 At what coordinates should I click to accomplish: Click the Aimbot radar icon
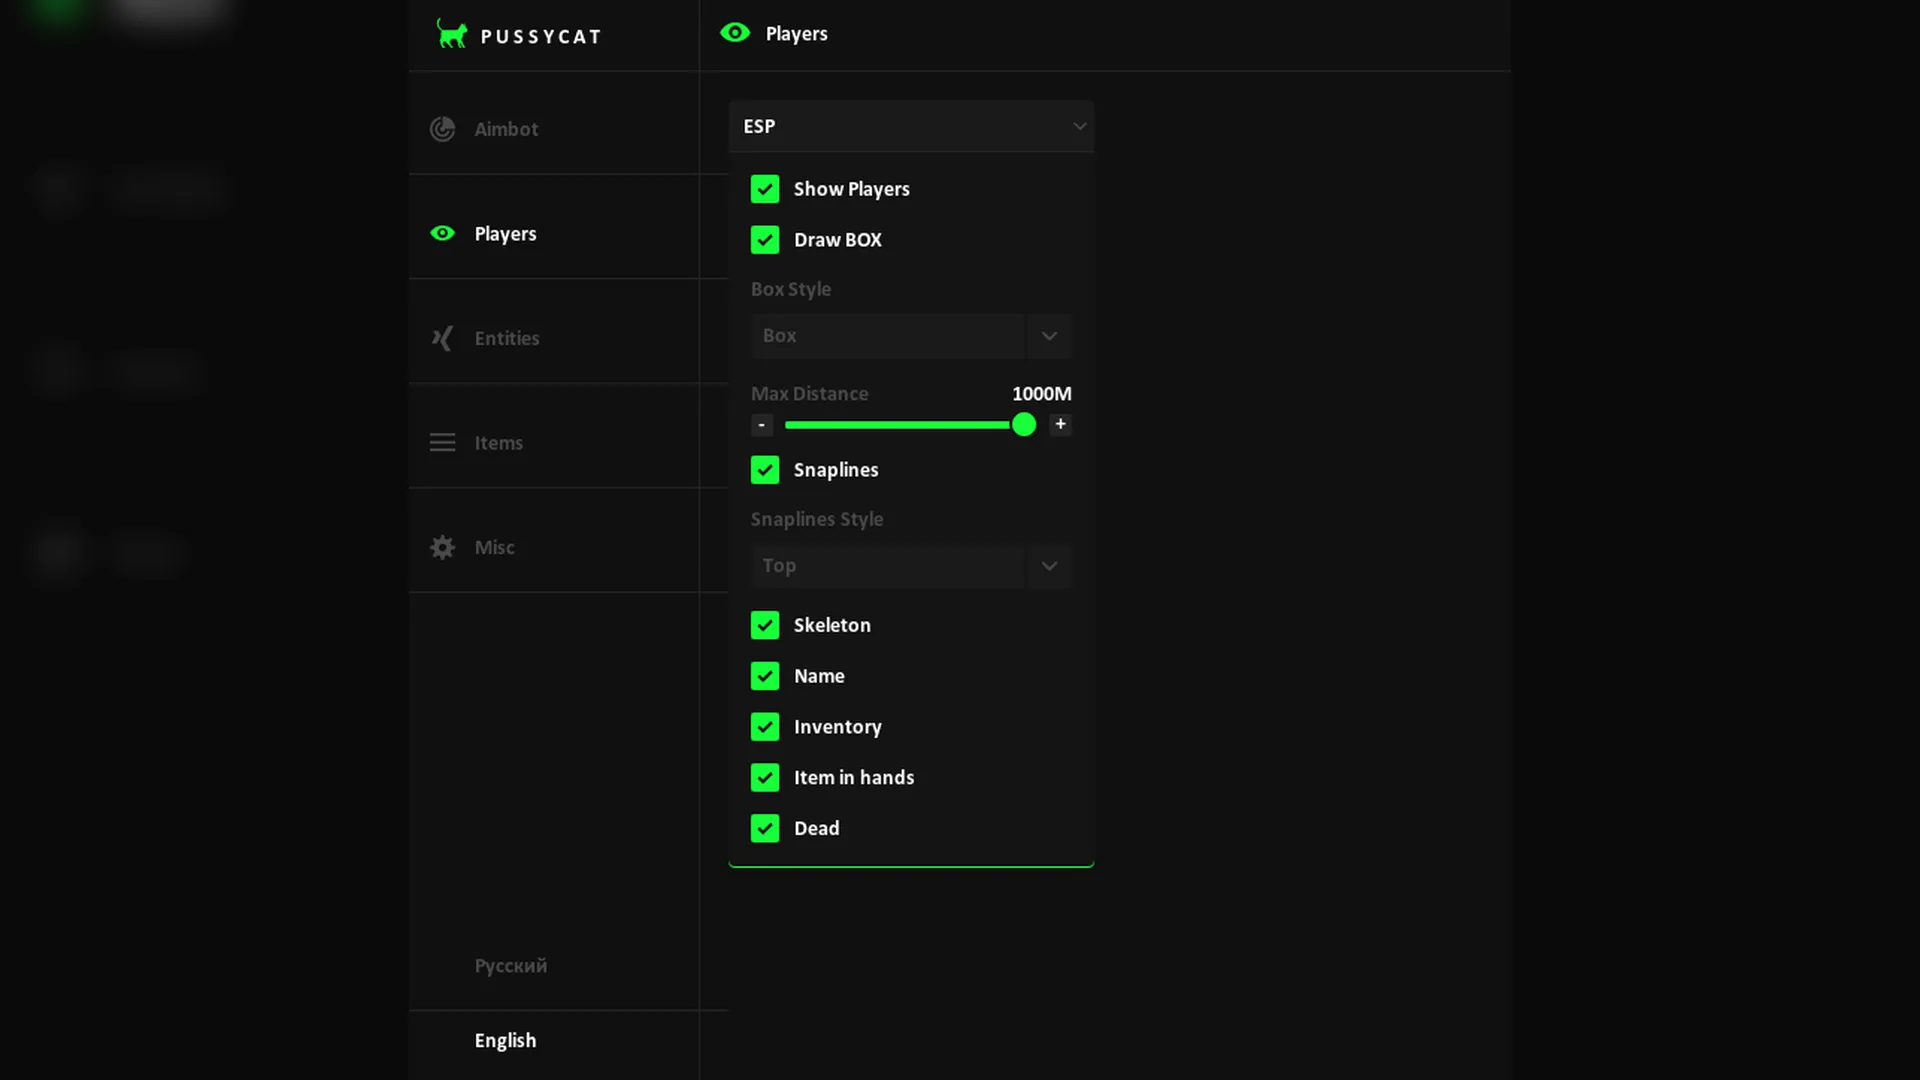pos(442,129)
